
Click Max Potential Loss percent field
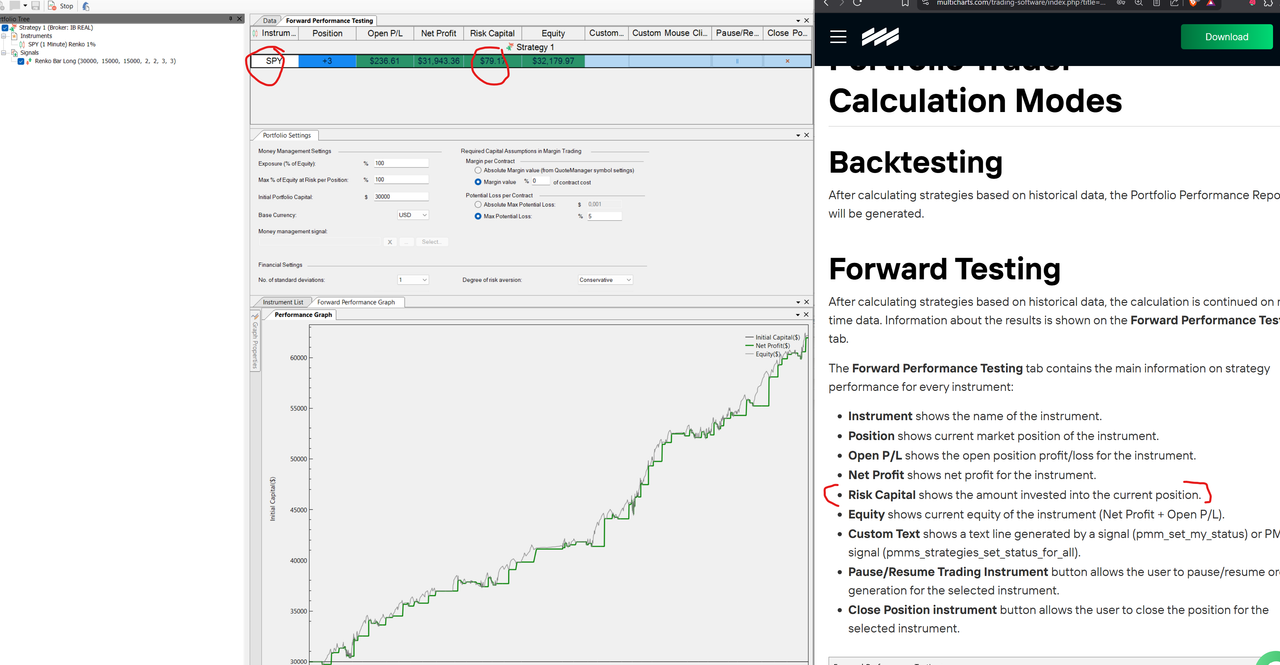(604, 216)
